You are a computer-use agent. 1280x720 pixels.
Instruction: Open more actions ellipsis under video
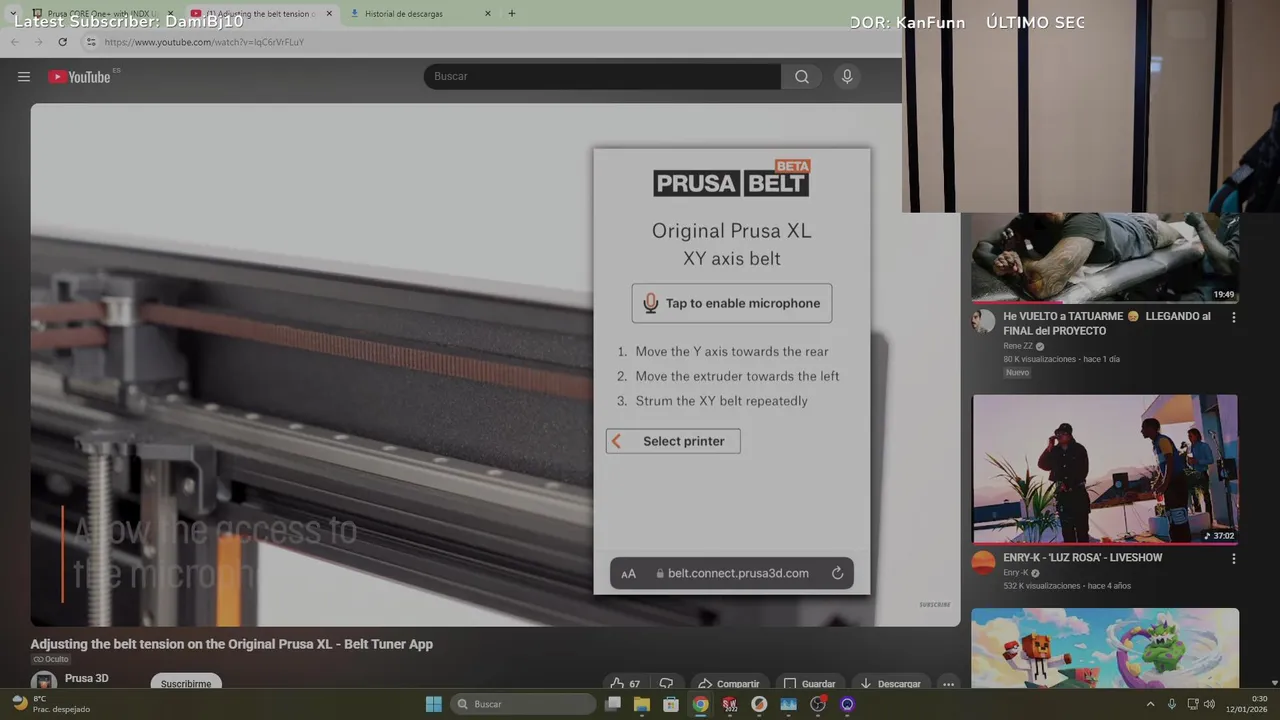click(x=948, y=683)
